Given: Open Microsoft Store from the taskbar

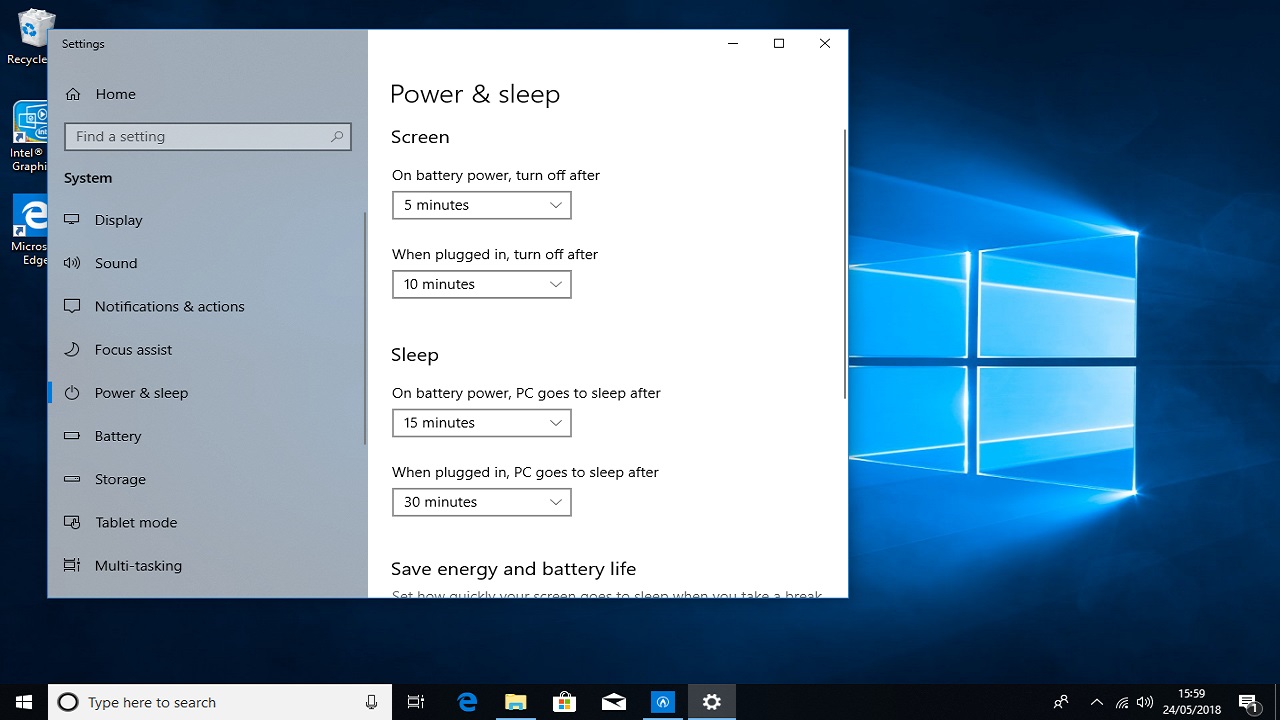Looking at the screenshot, I should click(564, 702).
